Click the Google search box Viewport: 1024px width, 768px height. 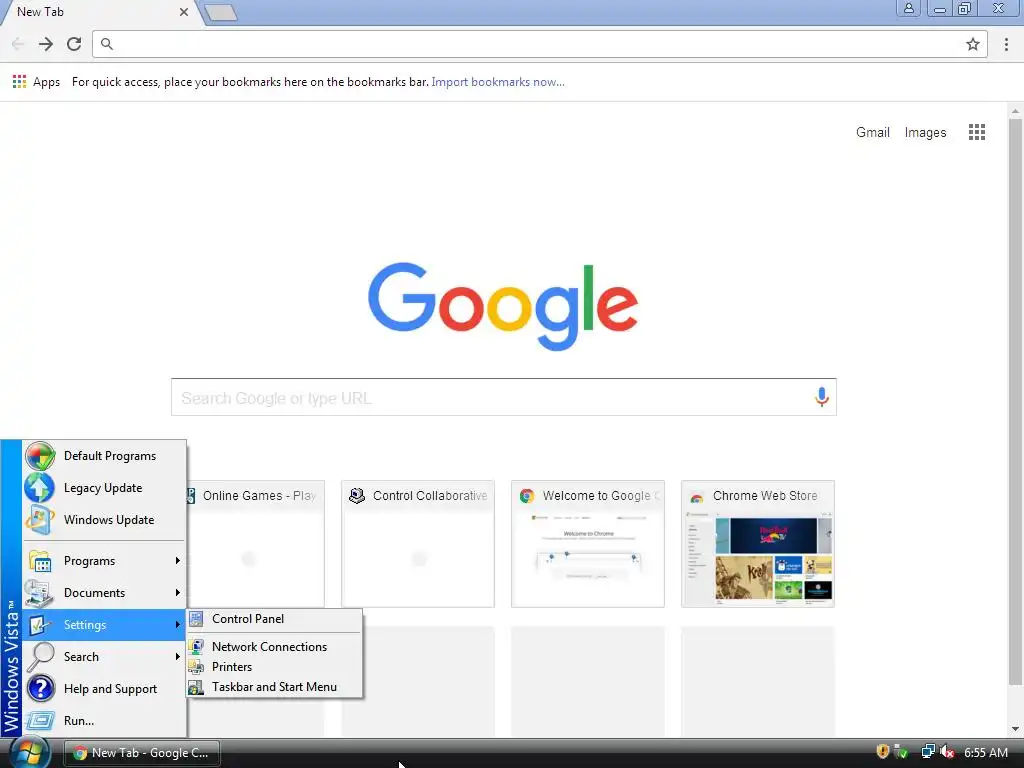tap(504, 397)
